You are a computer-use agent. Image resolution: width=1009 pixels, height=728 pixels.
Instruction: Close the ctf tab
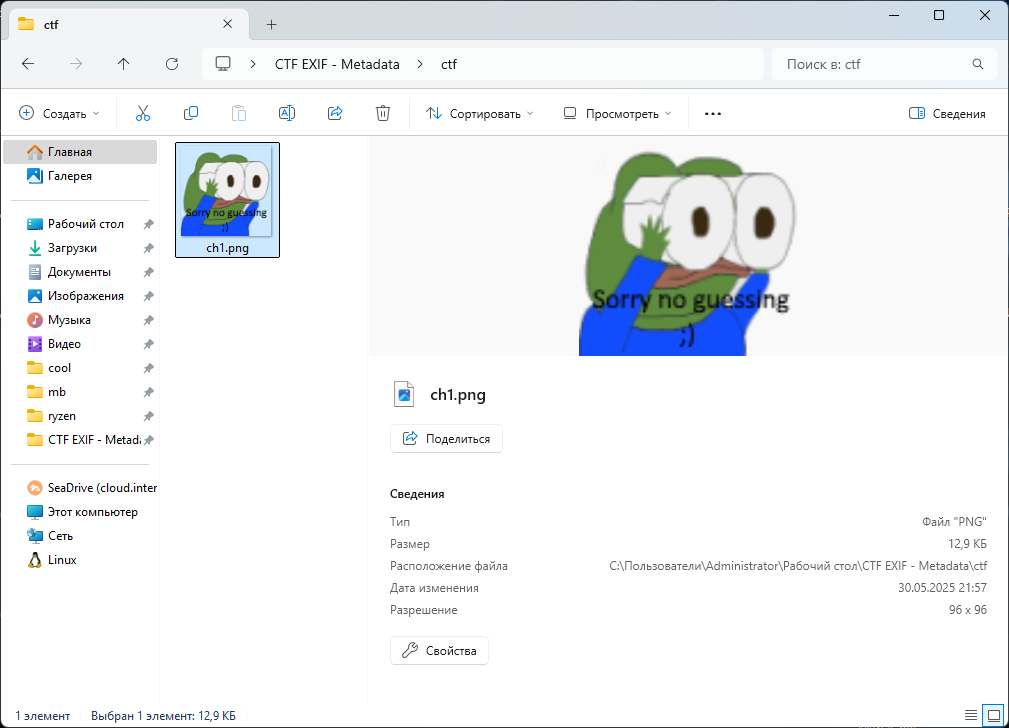(x=228, y=24)
